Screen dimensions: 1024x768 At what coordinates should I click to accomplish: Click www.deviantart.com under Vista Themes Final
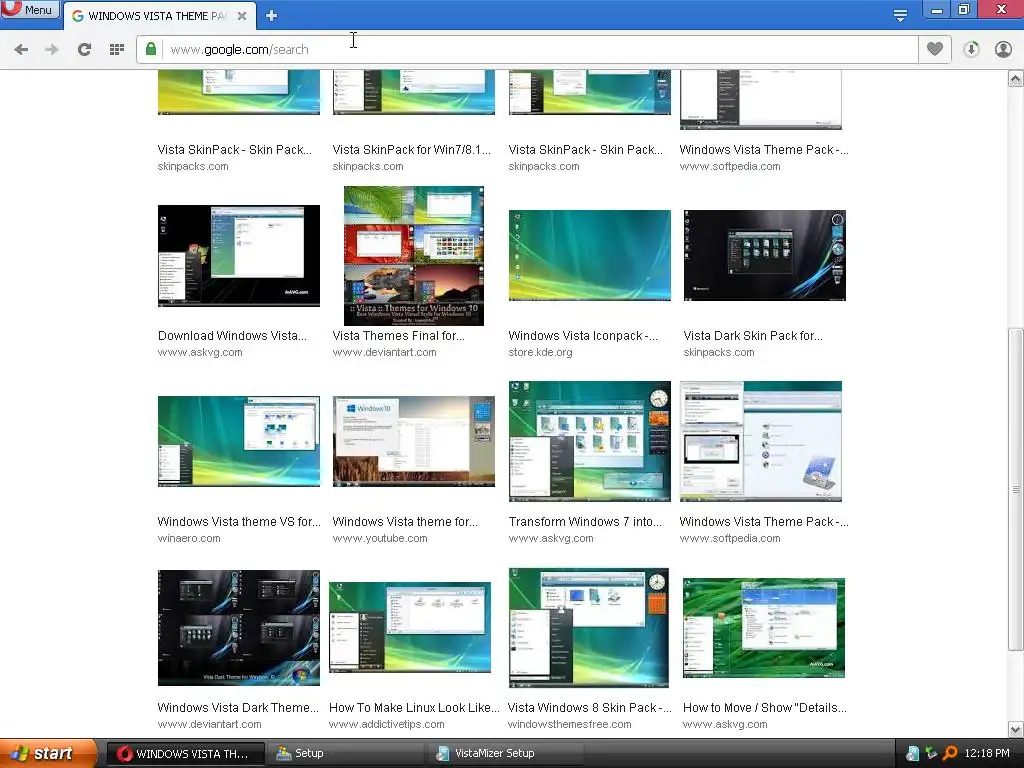[x=384, y=353]
